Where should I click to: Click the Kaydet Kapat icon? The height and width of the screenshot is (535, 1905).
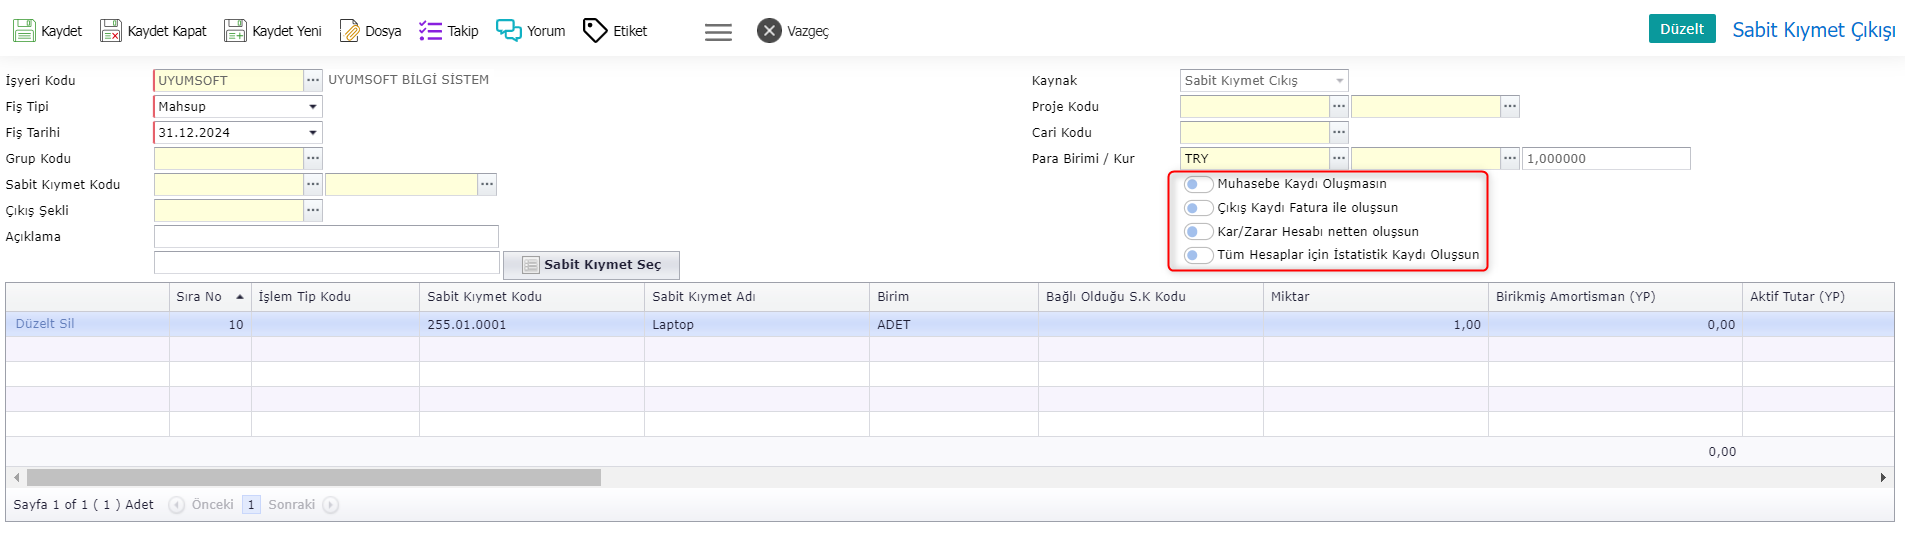(111, 31)
